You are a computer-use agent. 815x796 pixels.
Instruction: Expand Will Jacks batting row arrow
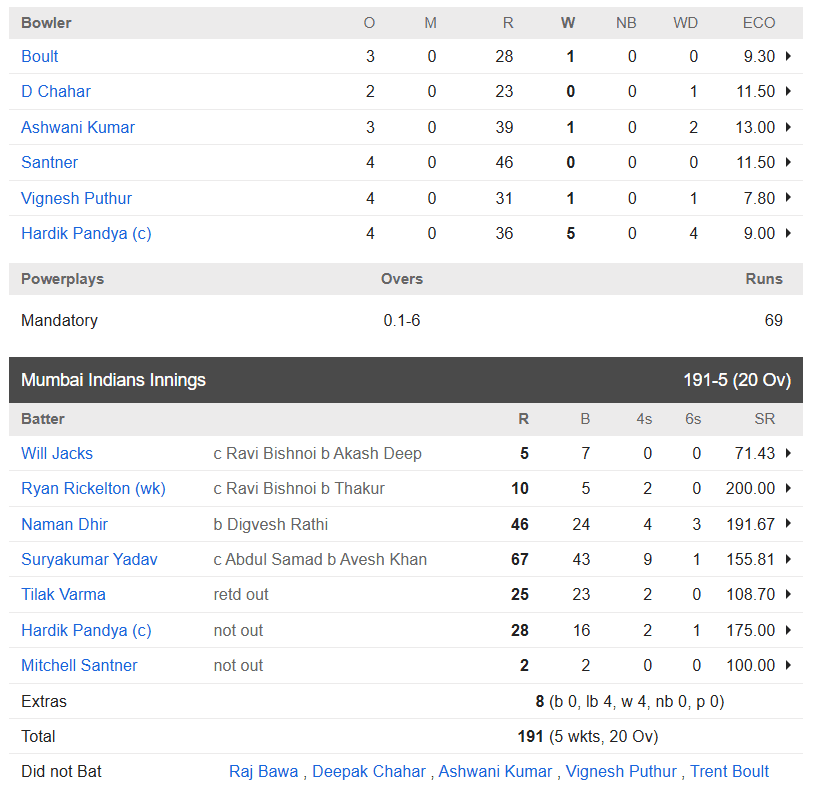(x=788, y=453)
